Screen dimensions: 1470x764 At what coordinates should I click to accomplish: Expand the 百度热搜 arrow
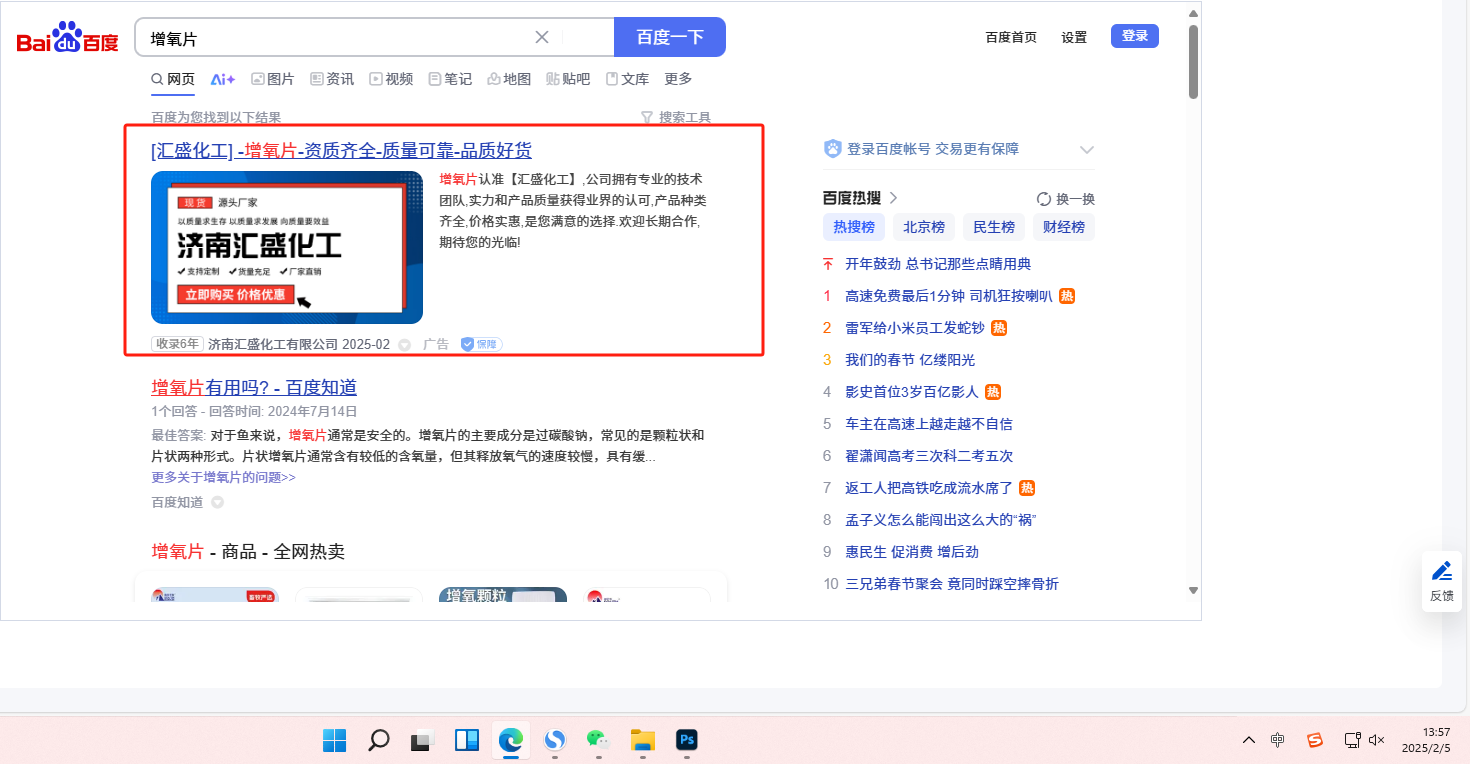(x=894, y=198)
